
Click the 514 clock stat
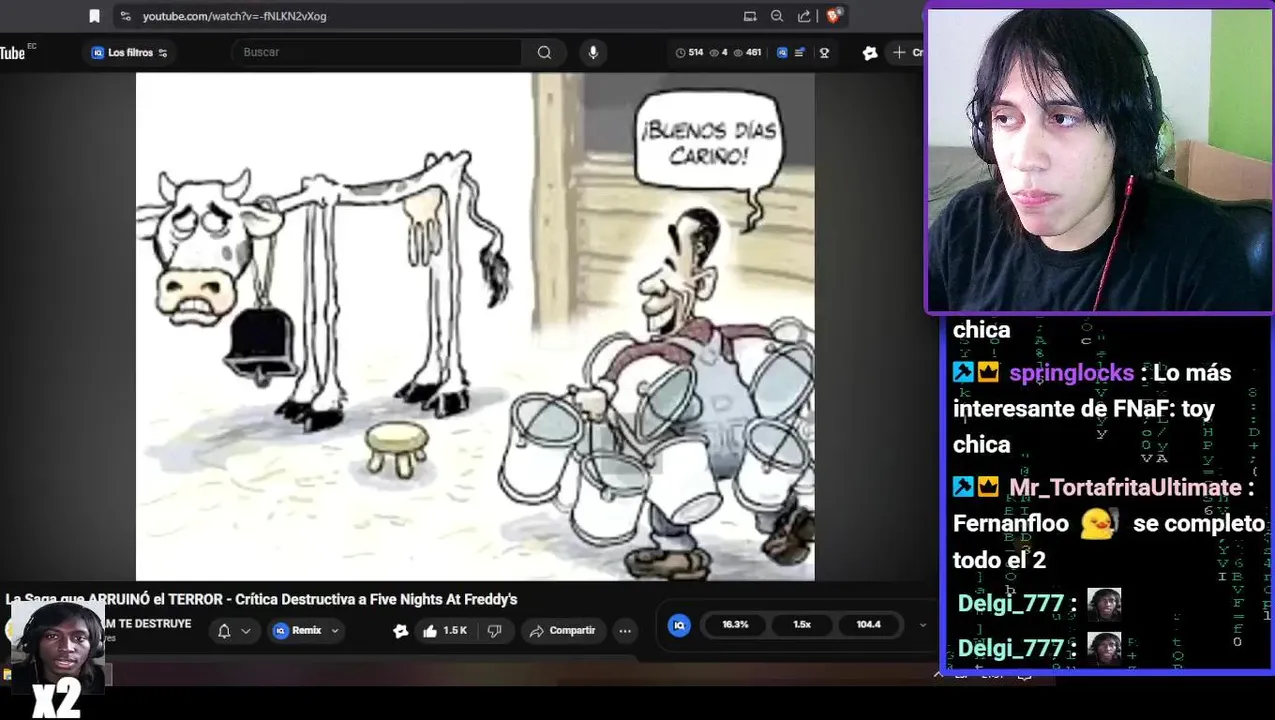(690, 52)
